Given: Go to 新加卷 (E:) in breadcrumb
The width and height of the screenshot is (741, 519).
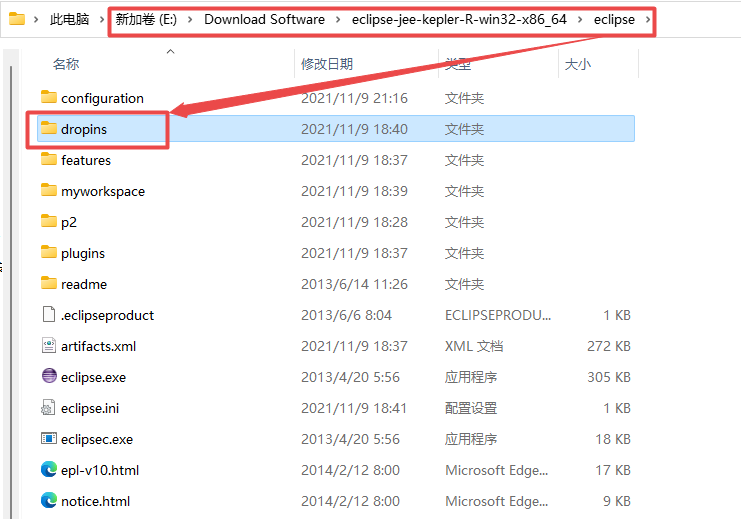Looking at the screenshot, I should tap(146, 19).
